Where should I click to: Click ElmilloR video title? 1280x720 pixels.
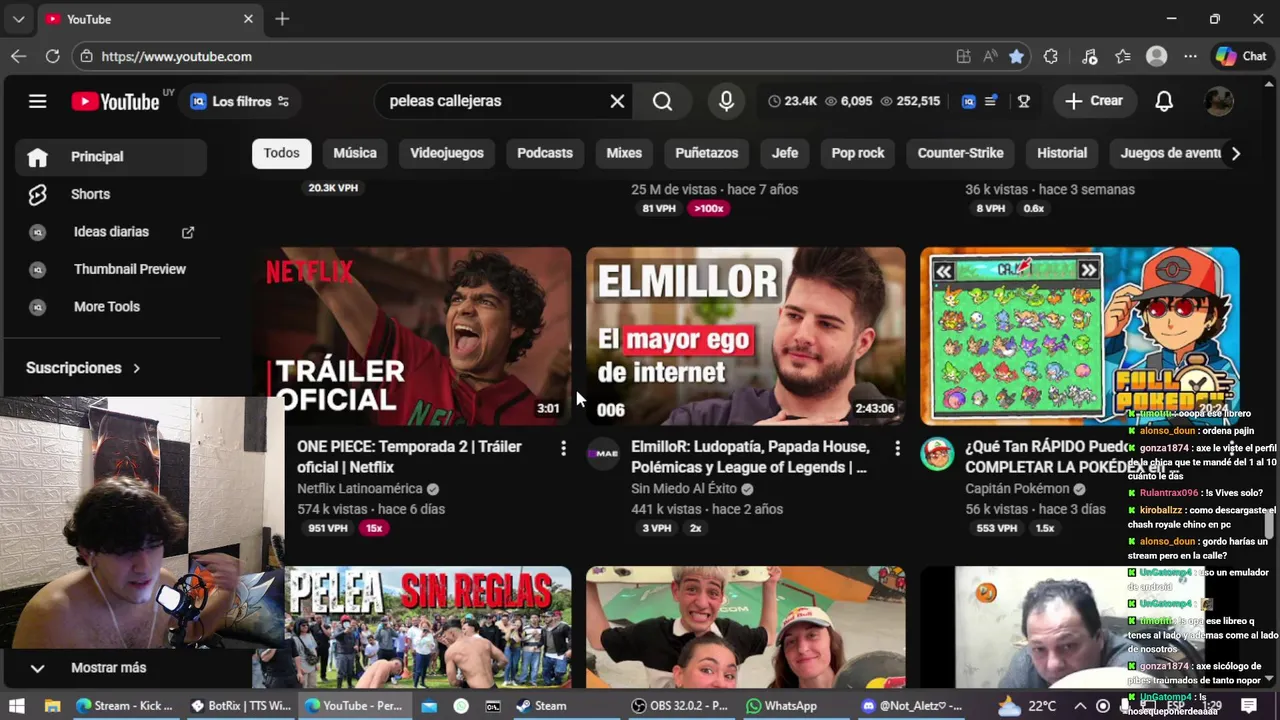(750, 457)
